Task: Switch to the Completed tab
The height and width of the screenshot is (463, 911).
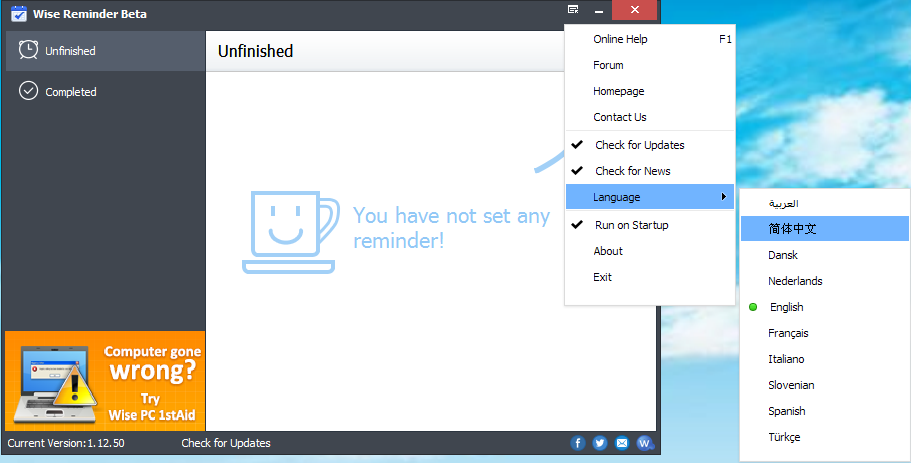Action: coord(105,91)
